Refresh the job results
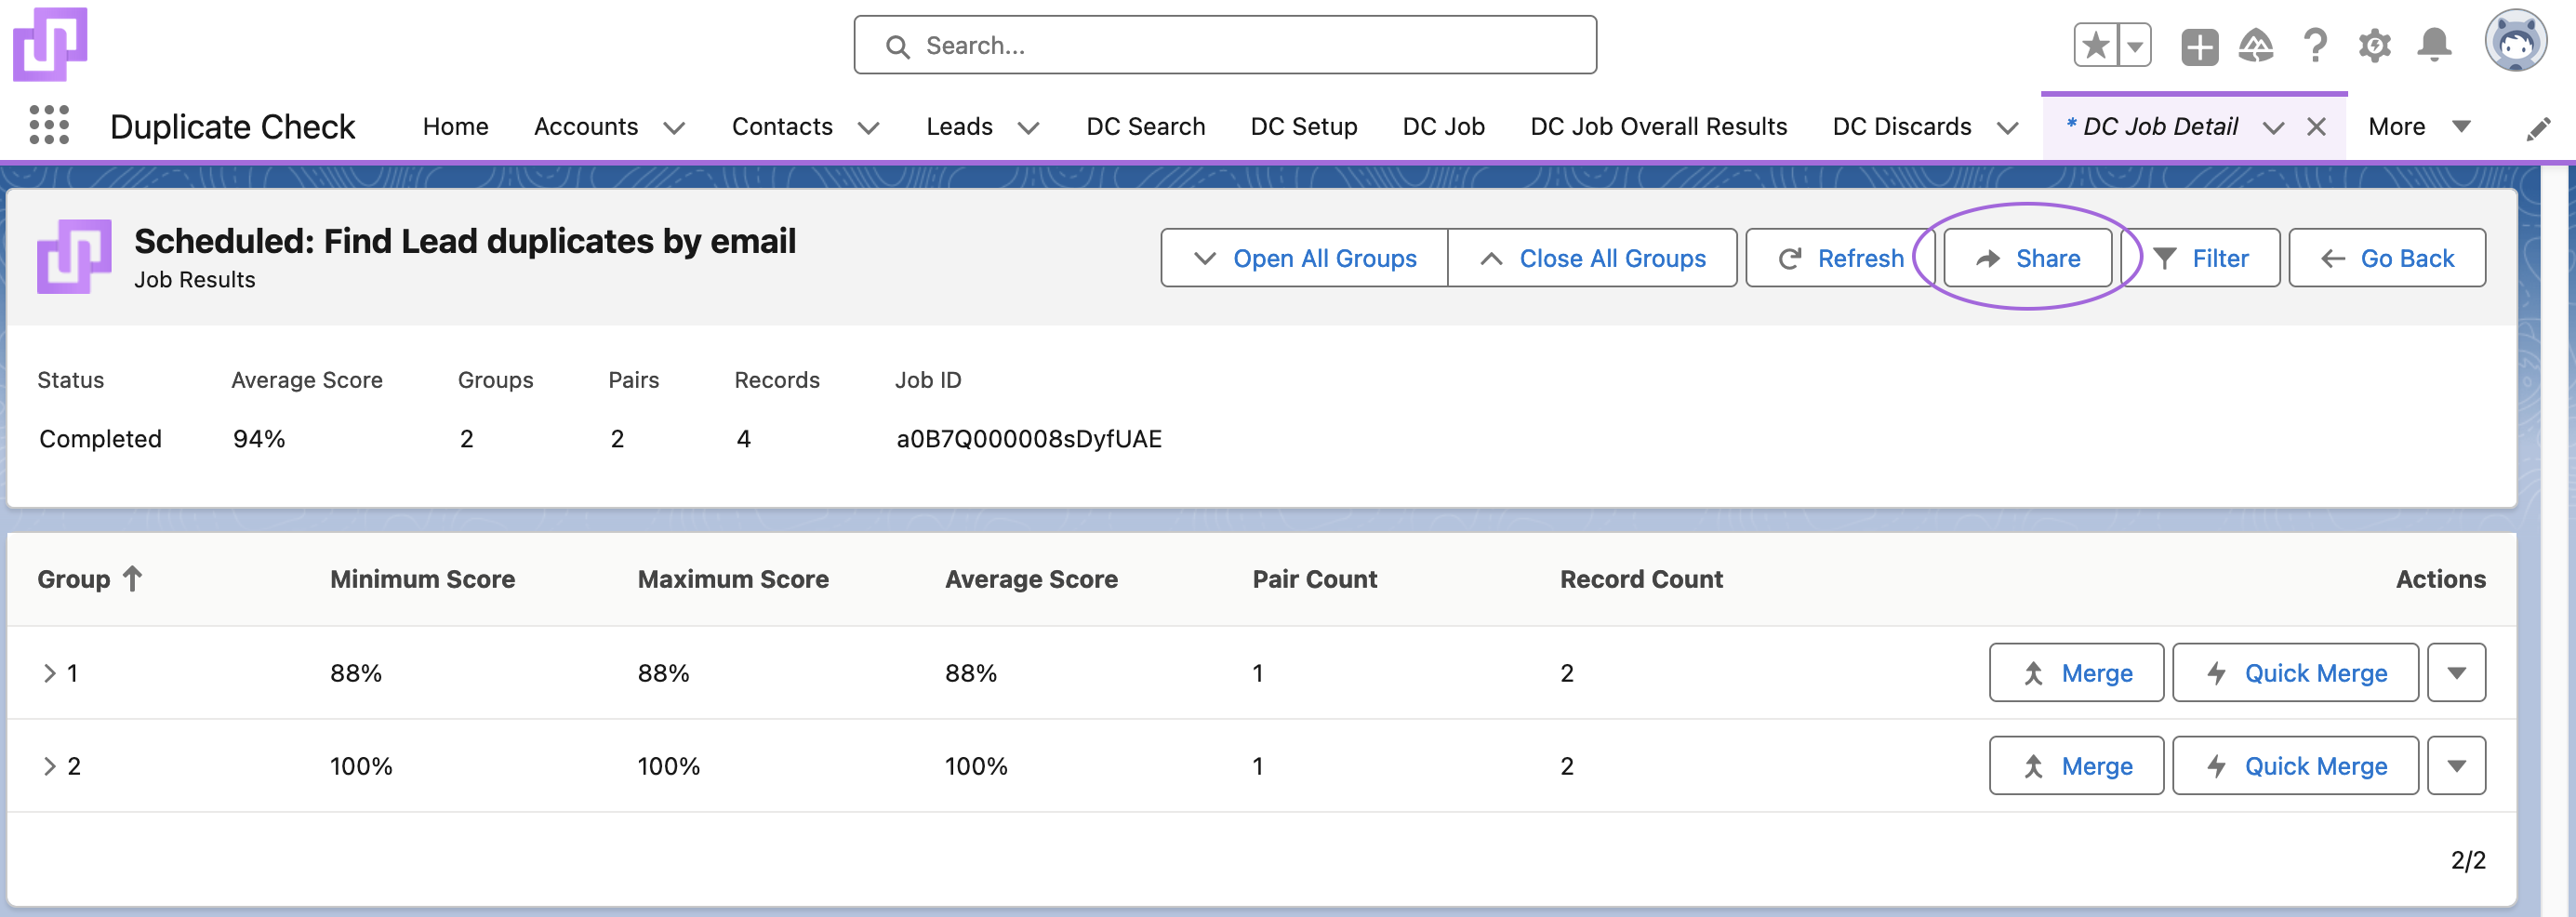2576x917 pixels. [1840, 258]
